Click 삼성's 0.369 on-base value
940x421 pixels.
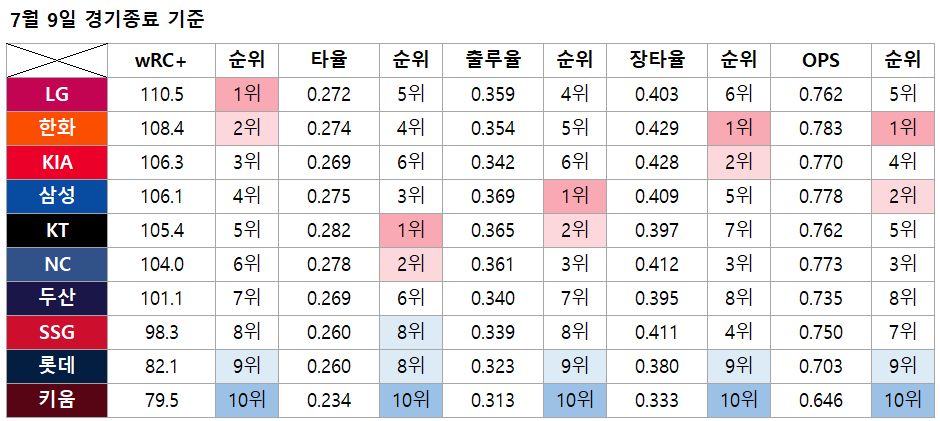tap(492, 196)
